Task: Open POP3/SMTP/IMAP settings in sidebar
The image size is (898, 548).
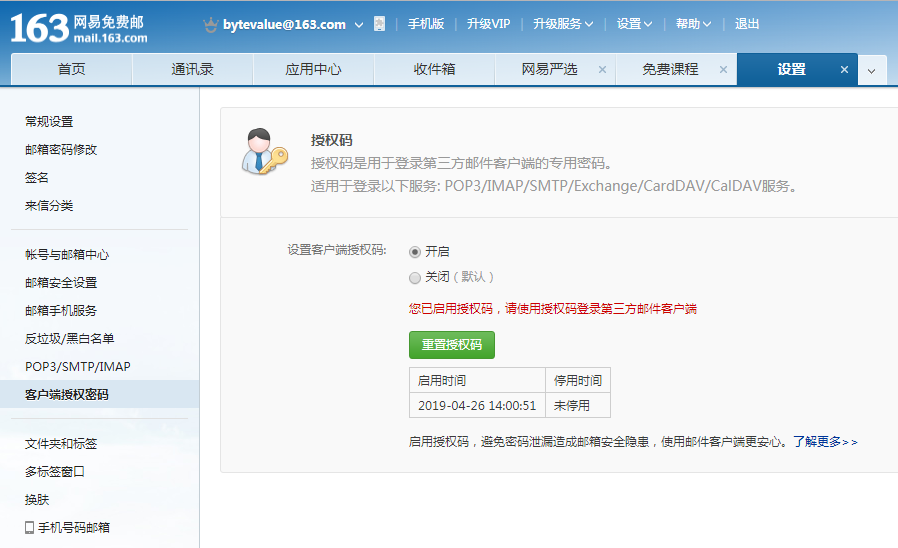Action: coord(78,366)
